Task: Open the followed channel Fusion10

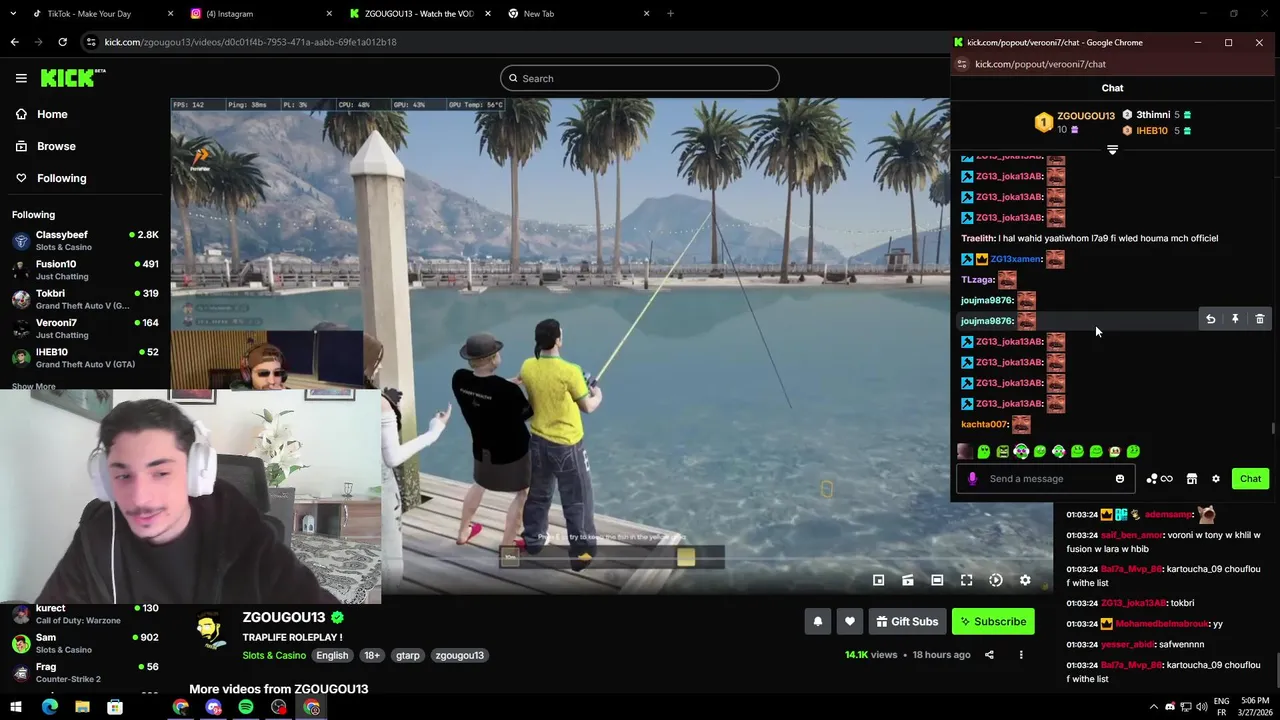Action: point(85,270)
